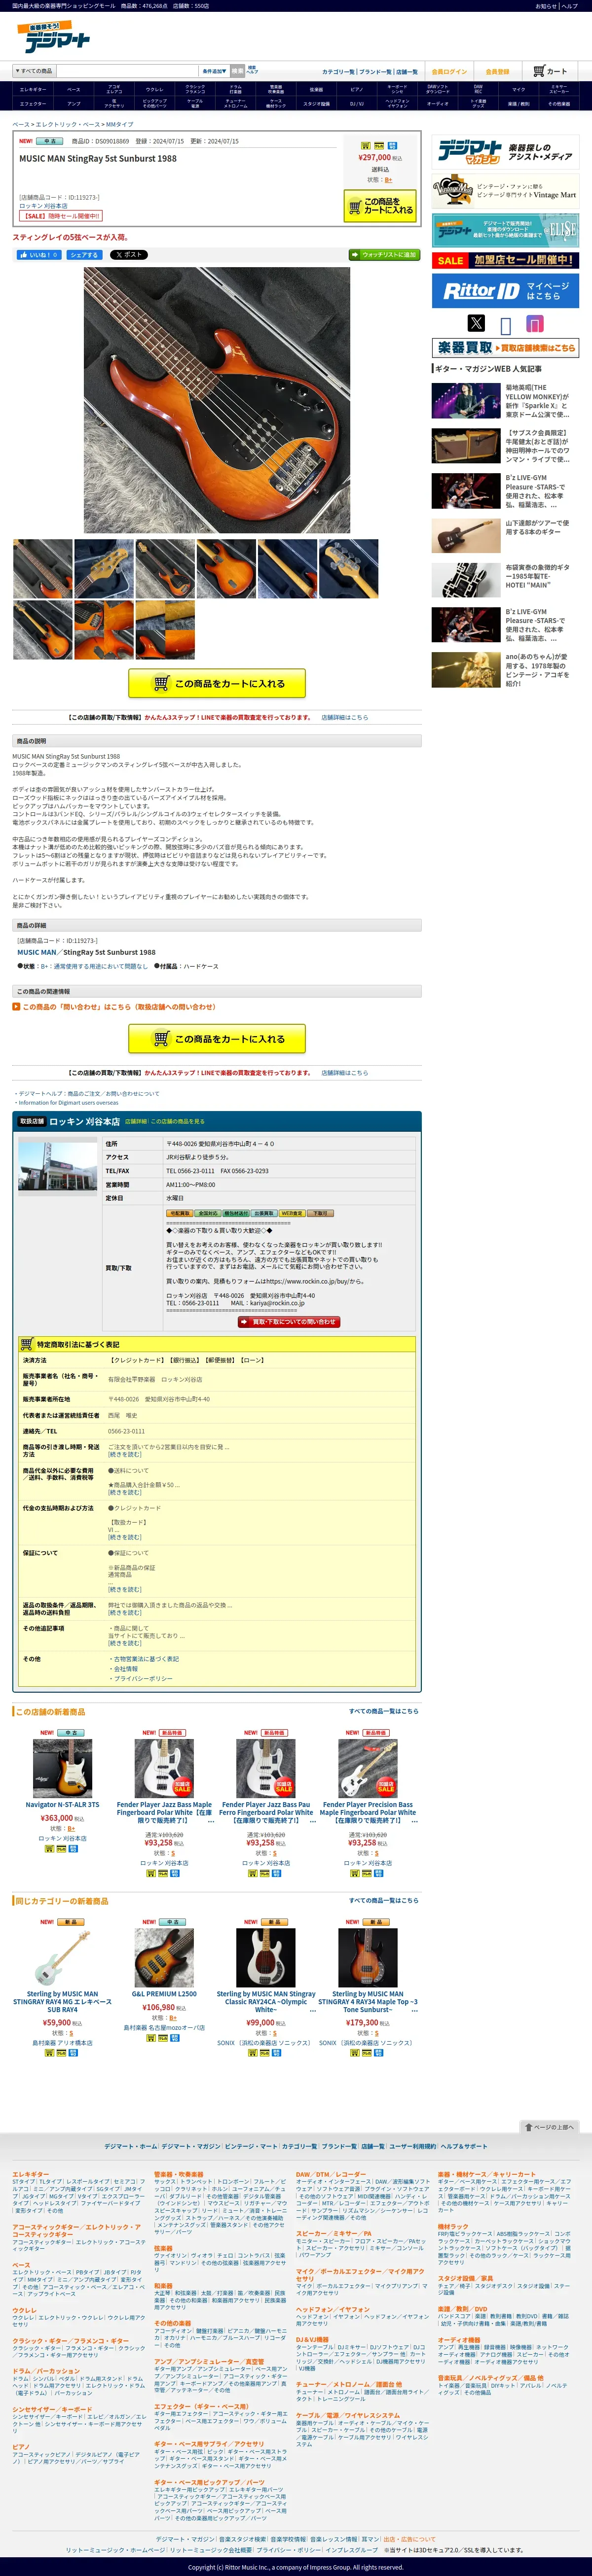592x2576 pixels.
Task: Click the green ウォッチリストに追加 button
Action: (384, 254)
